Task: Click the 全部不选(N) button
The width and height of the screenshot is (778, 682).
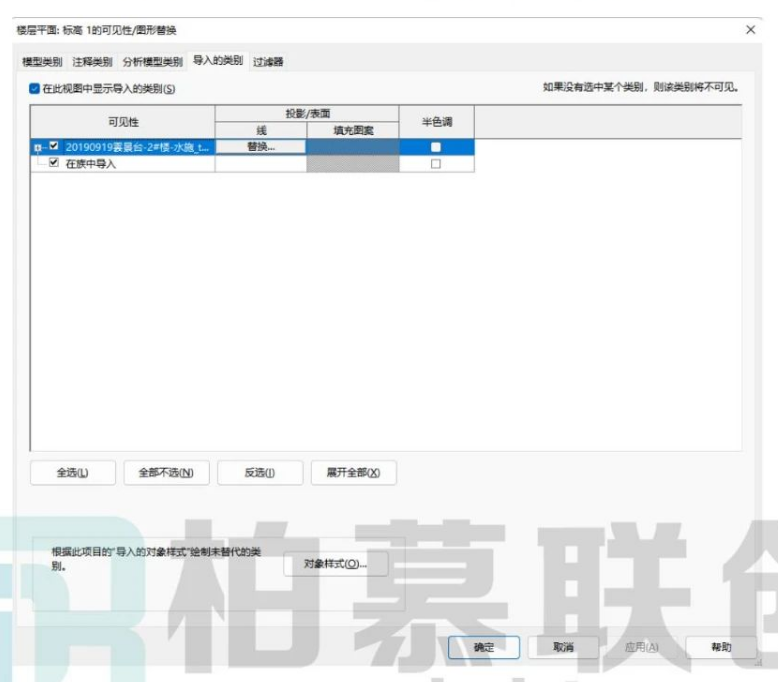Action: click(x=166, y=473)
